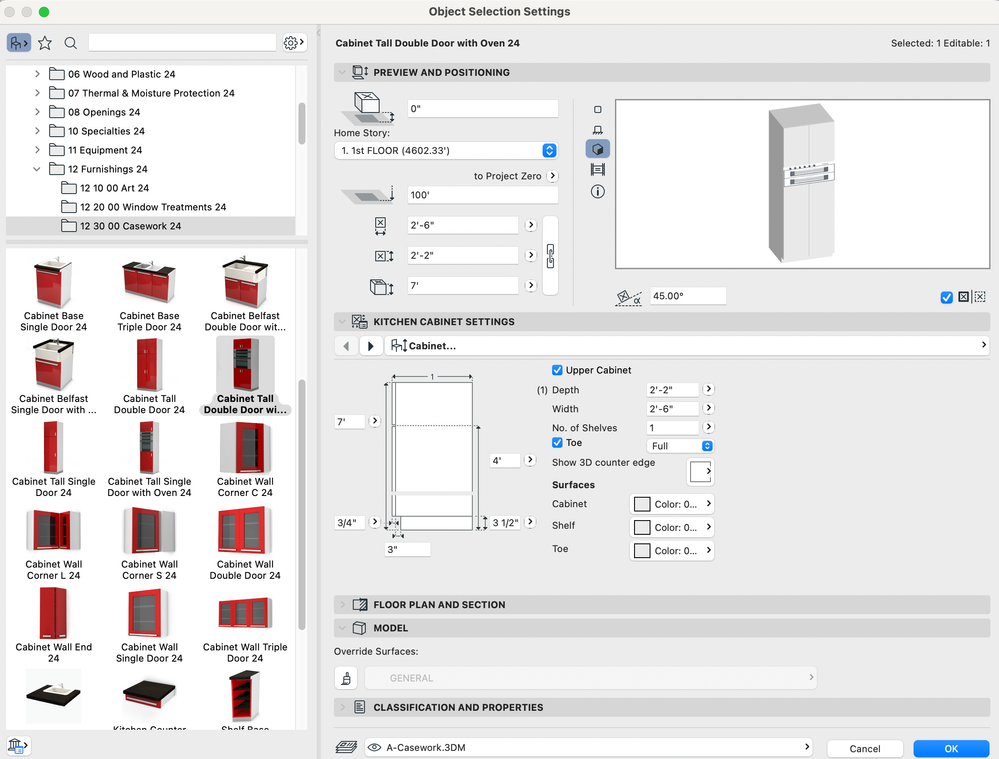Click the Override Surfaces paint icon

click(x=346, y=678)
